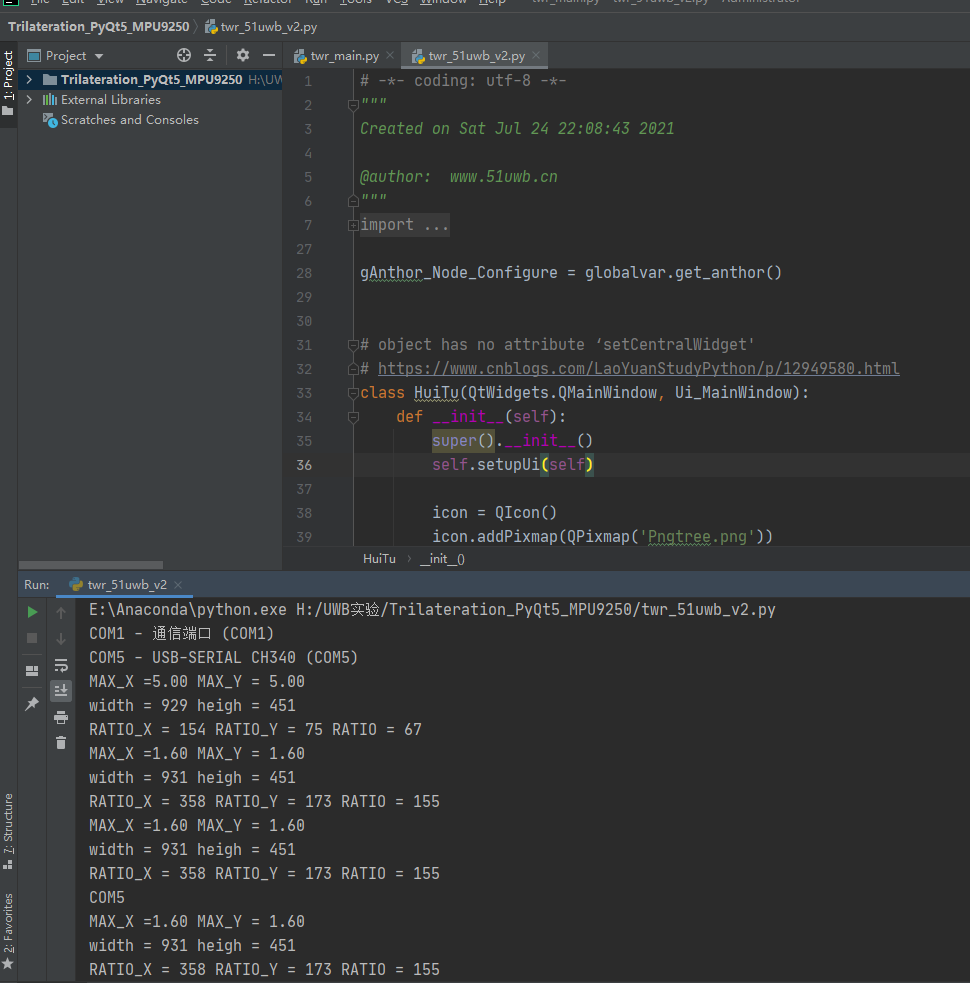Click the locate-file target icon in Project panel

184,55
